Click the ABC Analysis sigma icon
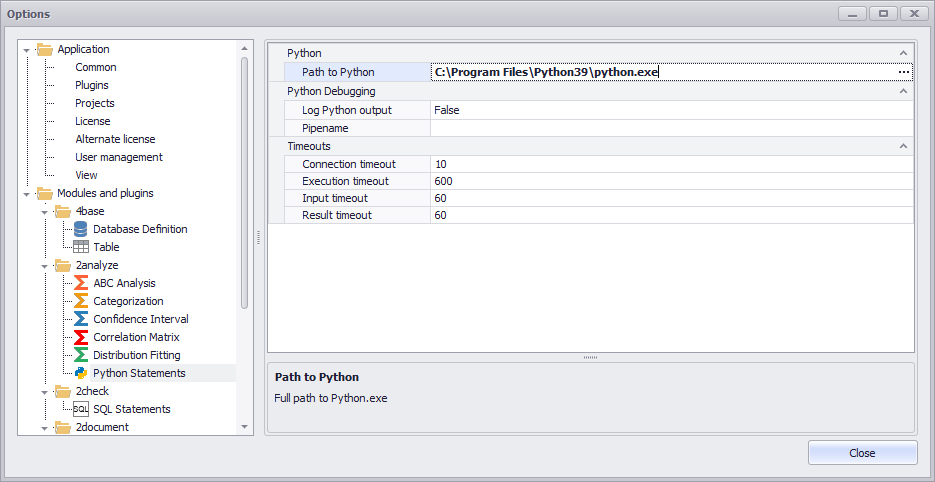 pyautogui.click(x=81, y=283)
